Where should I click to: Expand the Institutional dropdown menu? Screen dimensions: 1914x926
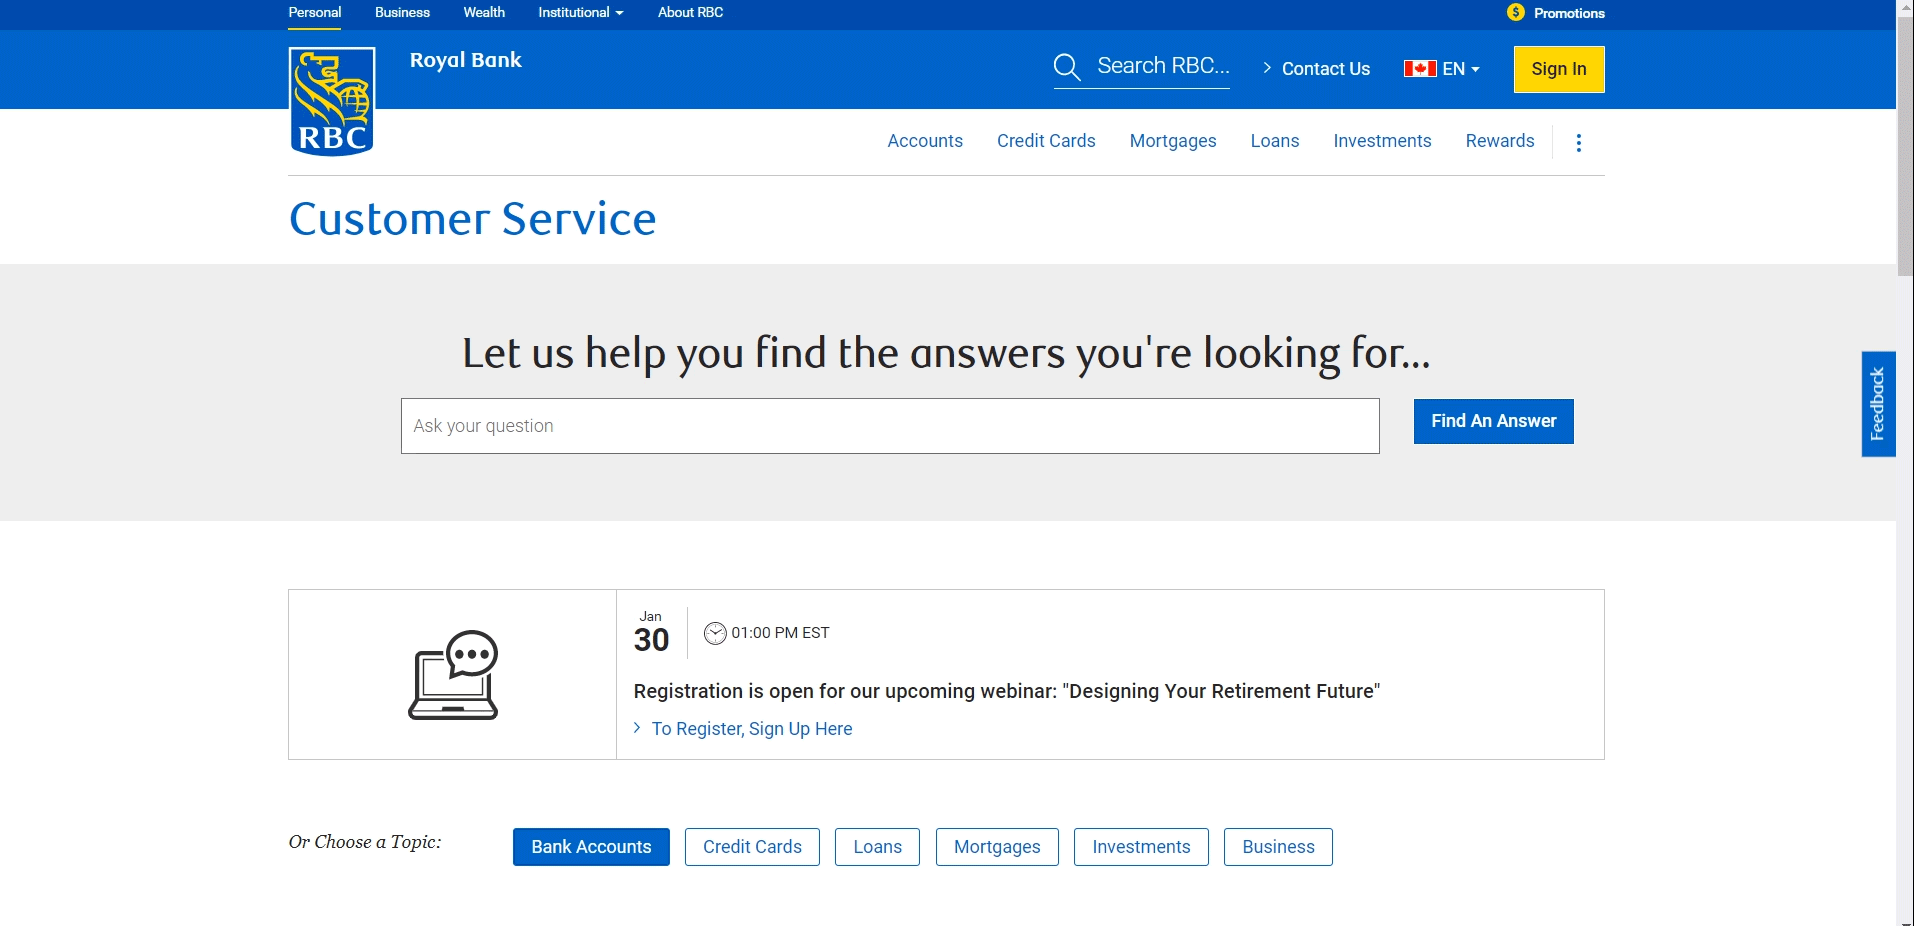click(580, 12)
